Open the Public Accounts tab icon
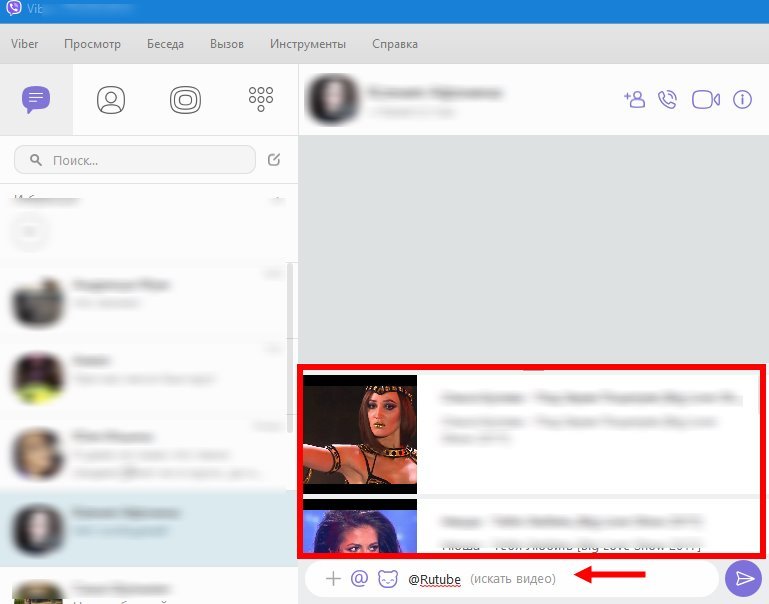 coord(185,99)
